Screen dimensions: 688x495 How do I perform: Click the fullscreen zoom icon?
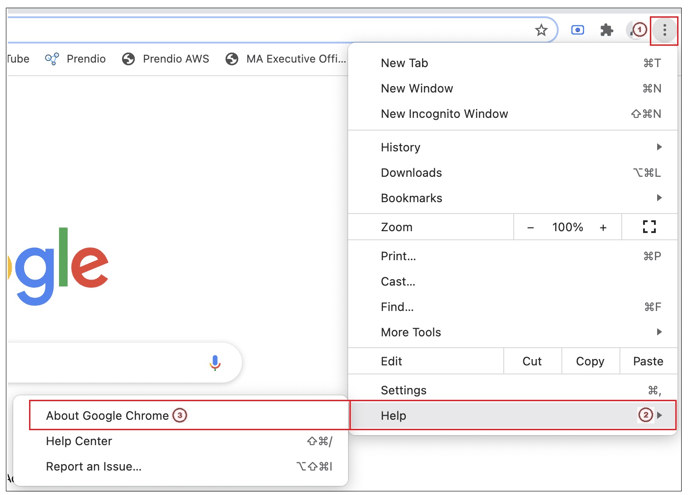pyautogui.click(x=649, y=227)
